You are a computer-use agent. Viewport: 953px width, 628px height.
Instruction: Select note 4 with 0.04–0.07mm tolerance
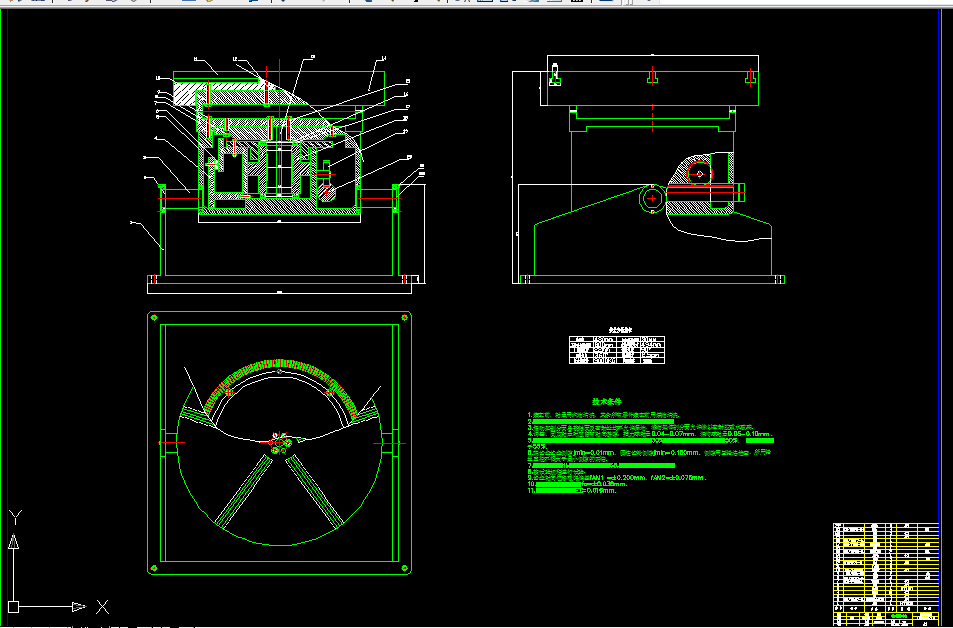(x=650, y=435)
